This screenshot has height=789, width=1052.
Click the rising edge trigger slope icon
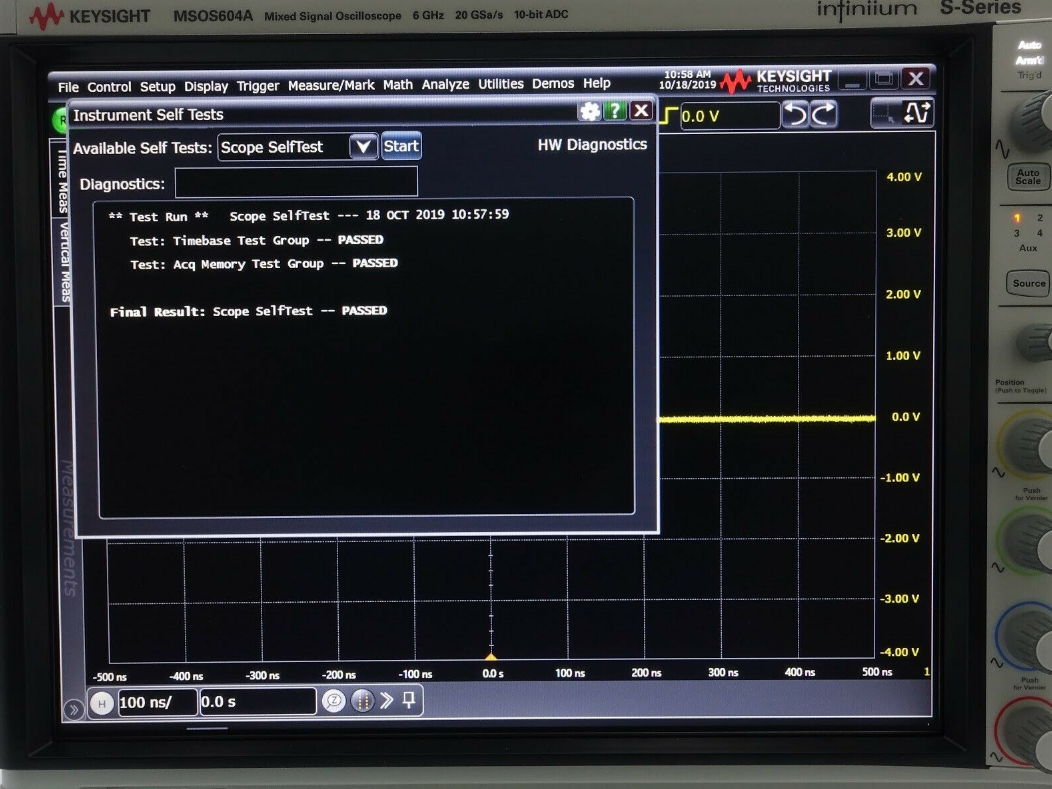pyautogui.click(x=669, y=116)
